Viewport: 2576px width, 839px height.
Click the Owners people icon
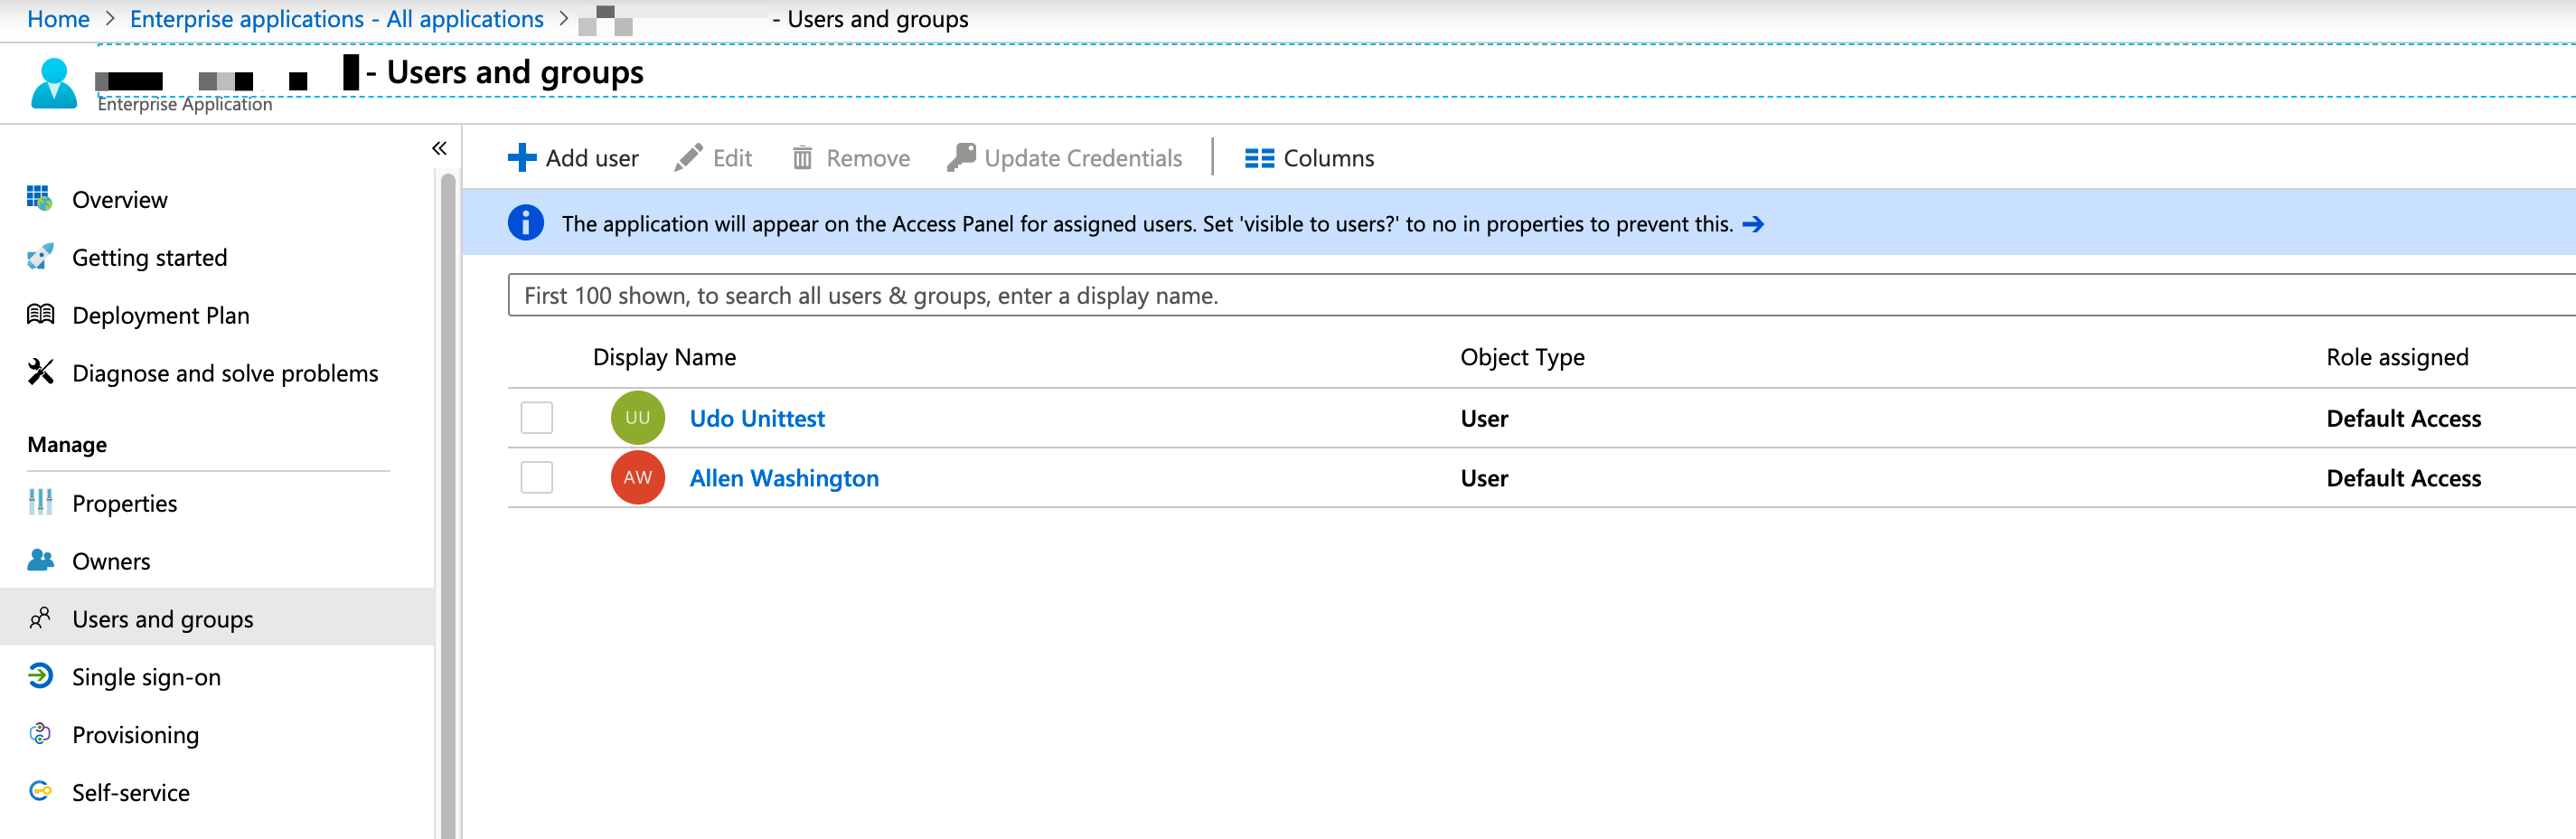coord(40,560)
